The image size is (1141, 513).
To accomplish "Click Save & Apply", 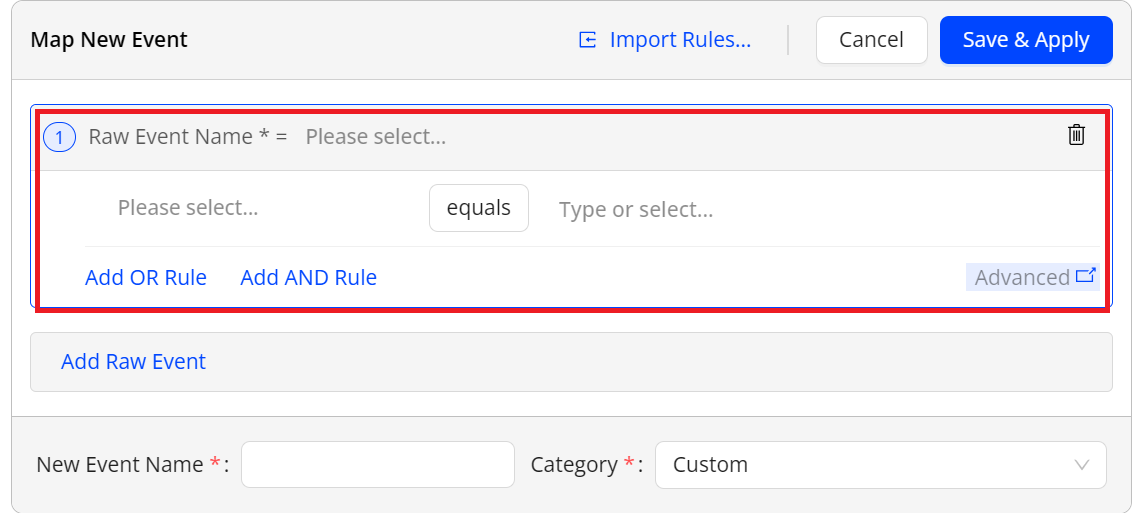I will pos(1025,40).
